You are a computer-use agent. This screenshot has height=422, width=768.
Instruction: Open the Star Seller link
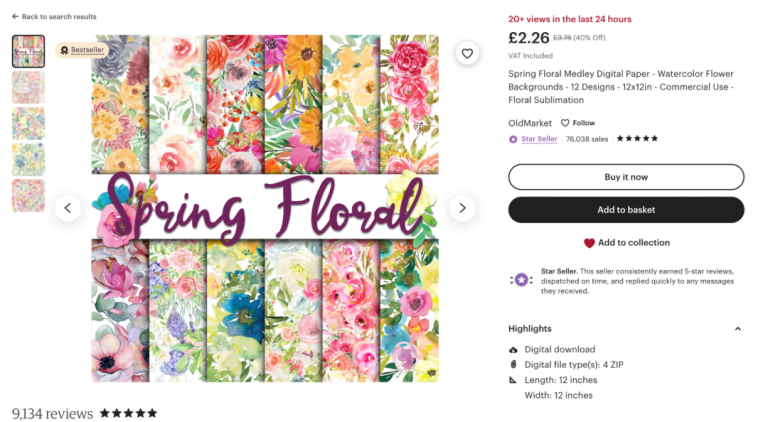click(539, 139)
